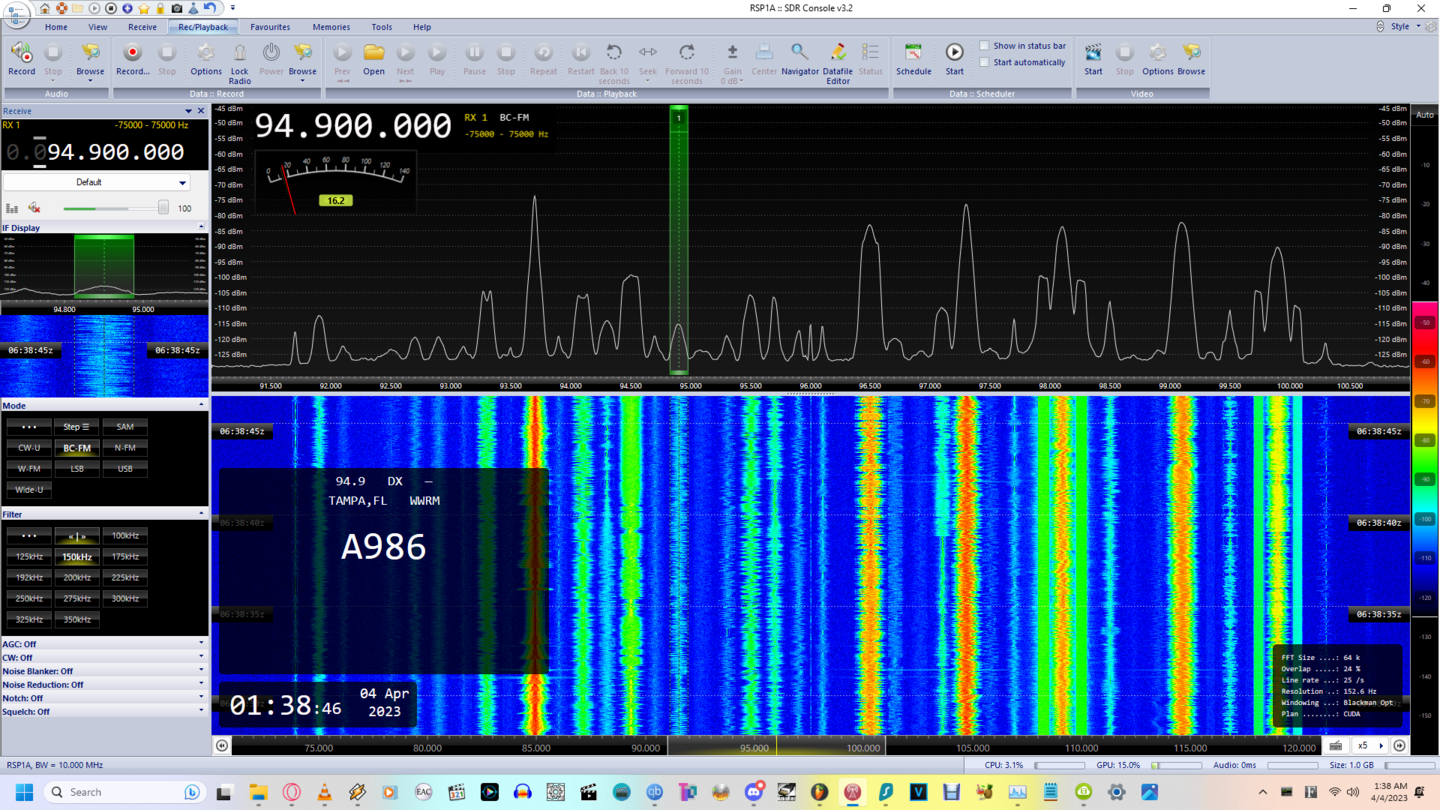Click the undo arrow in quick access toolbar
Image resolution: width=1440 pixels, height=810 pixels.
(210, 8)
